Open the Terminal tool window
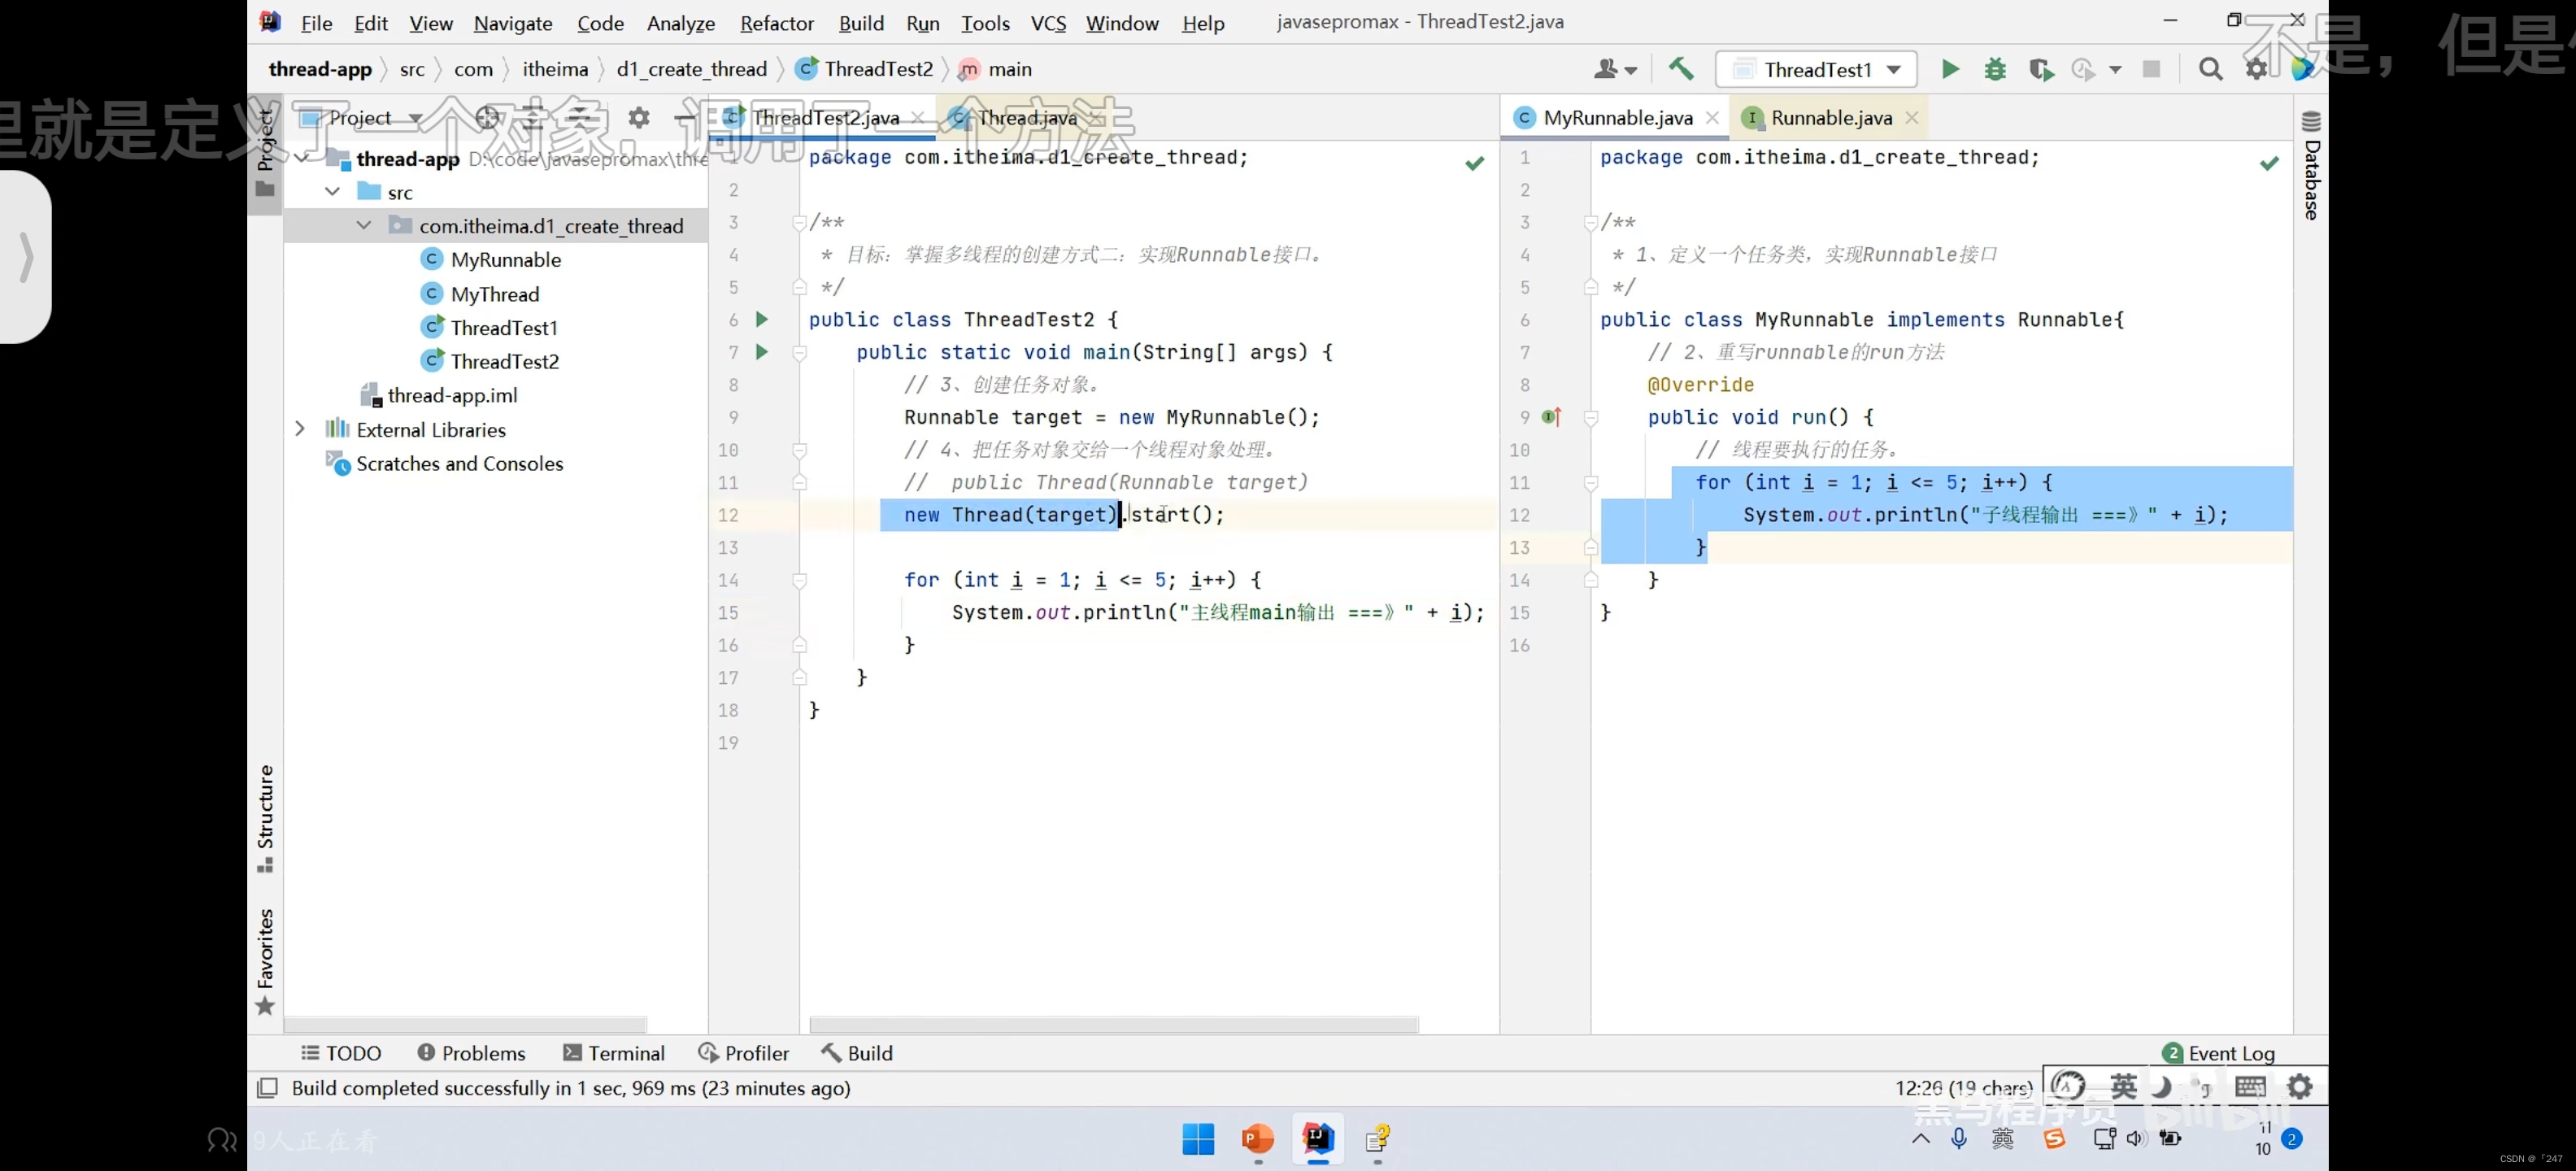 pos(614,1053)
